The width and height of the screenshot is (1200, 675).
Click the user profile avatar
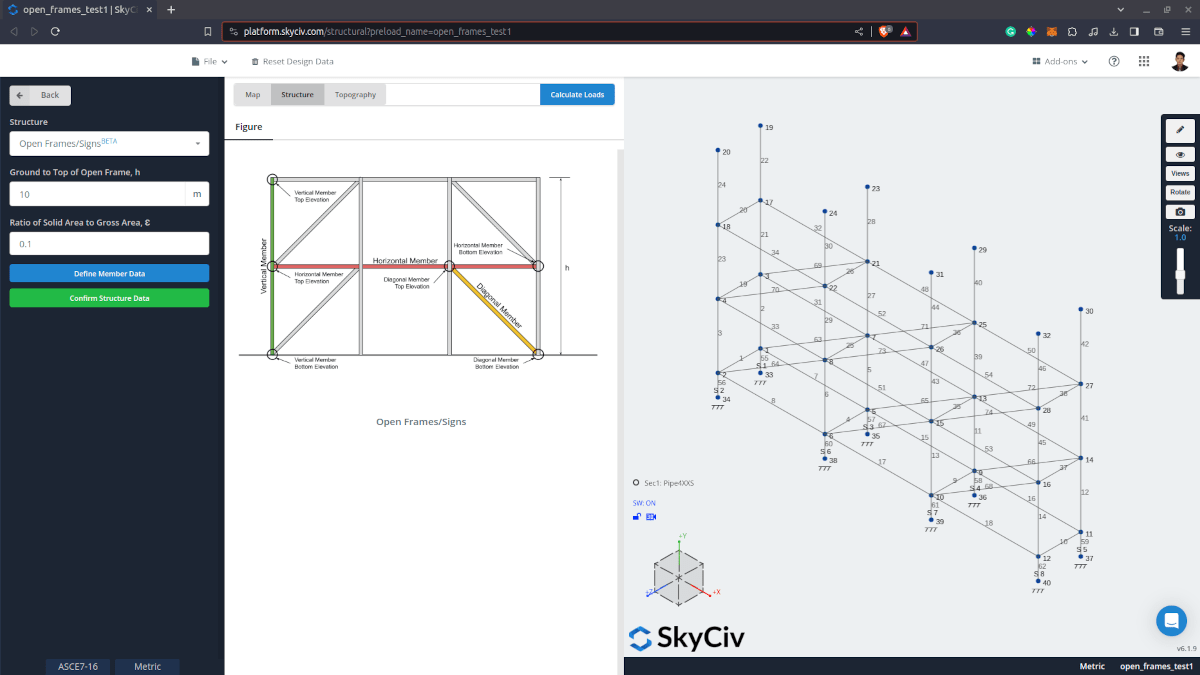click(1180, 61)
